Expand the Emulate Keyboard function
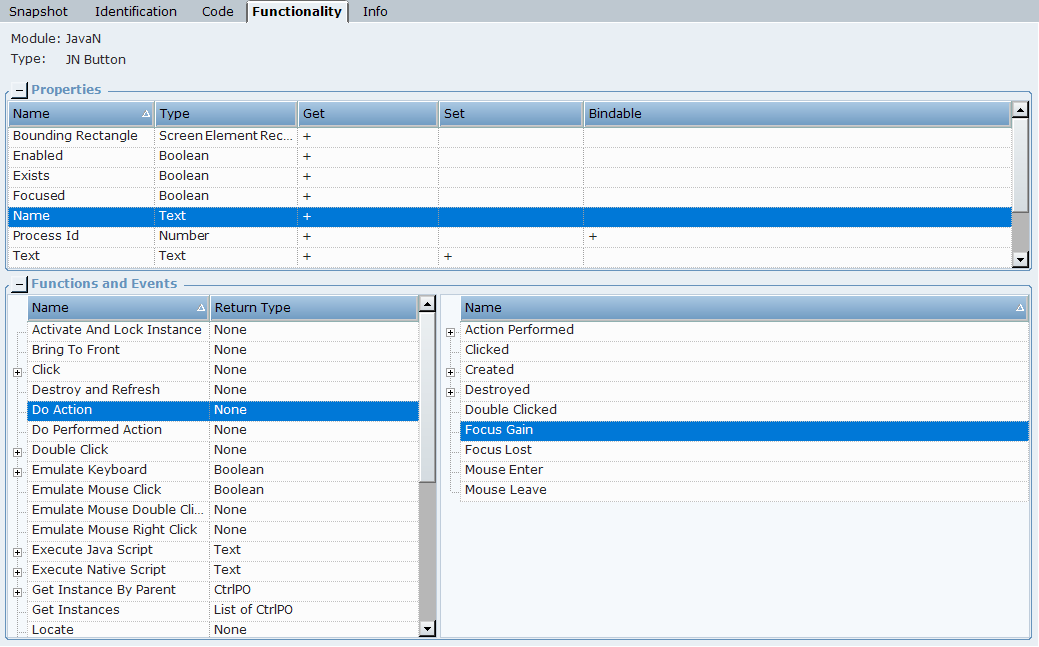 18,472
